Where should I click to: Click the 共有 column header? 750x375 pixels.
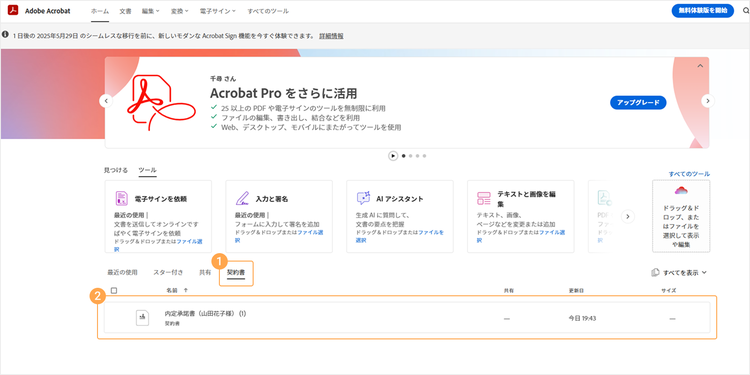[x=508, y=290]
